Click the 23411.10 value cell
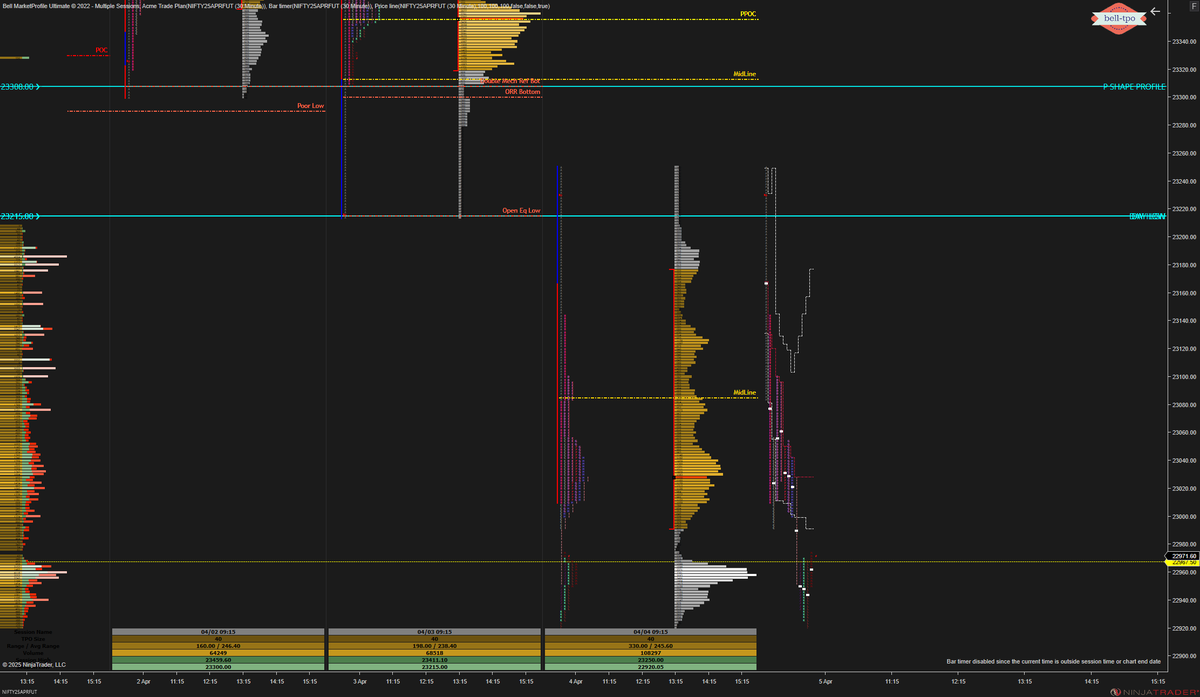 coord(434,660)
